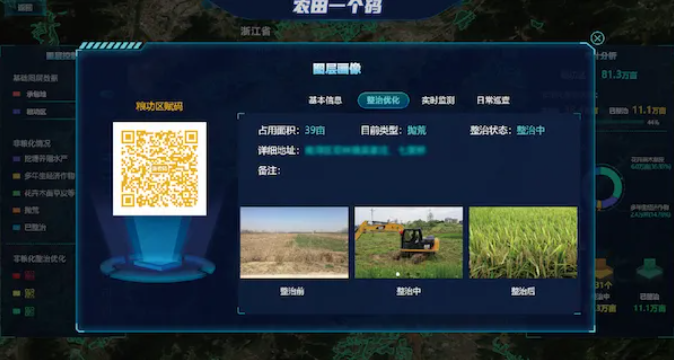Switch to the 实时监测 tab
The height and width of the screenshot is (360, 674).
coord(438,101)
